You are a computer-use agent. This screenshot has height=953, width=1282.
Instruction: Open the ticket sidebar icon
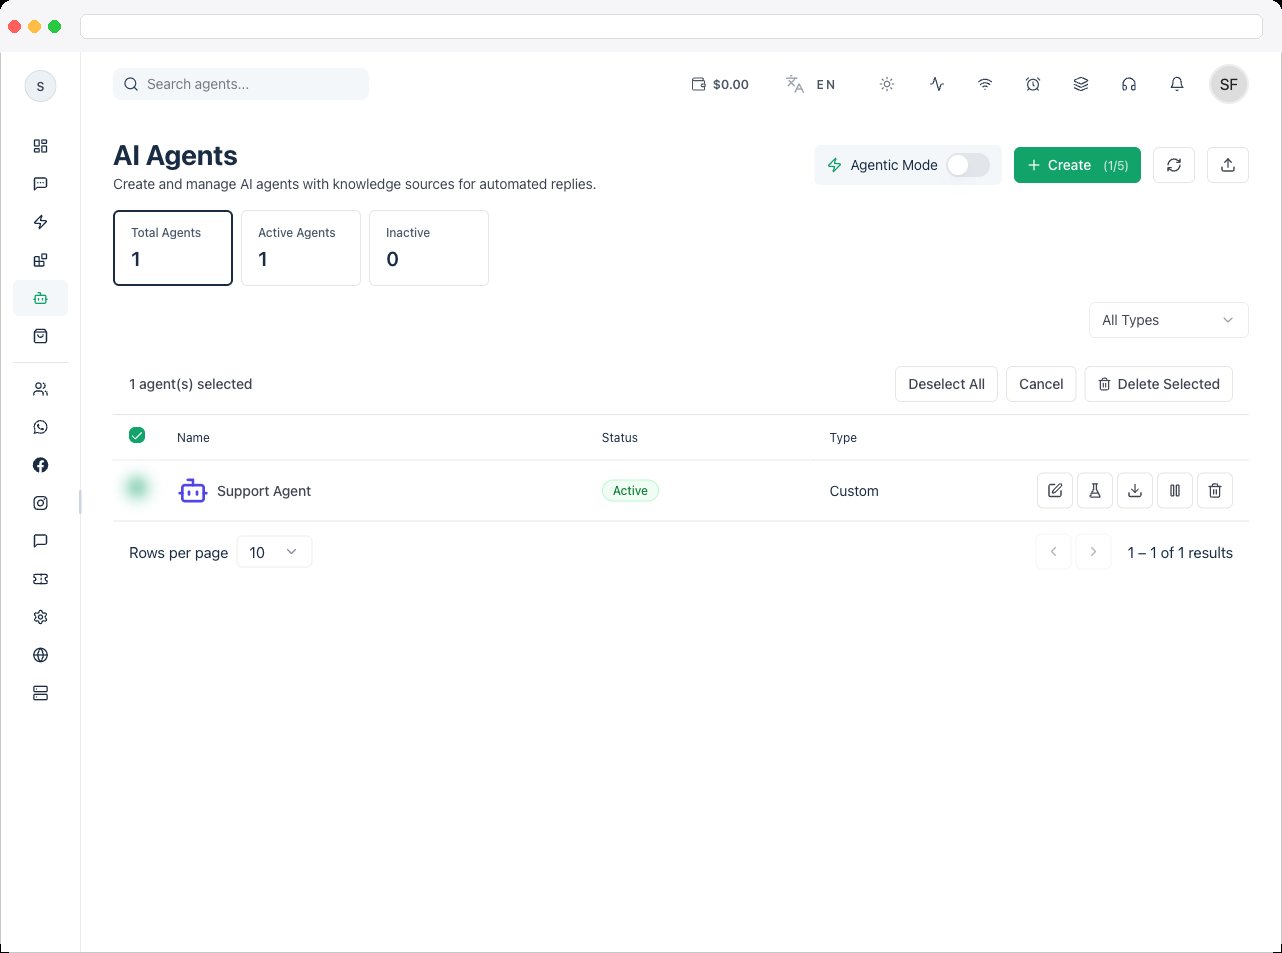tap(40, 579)
